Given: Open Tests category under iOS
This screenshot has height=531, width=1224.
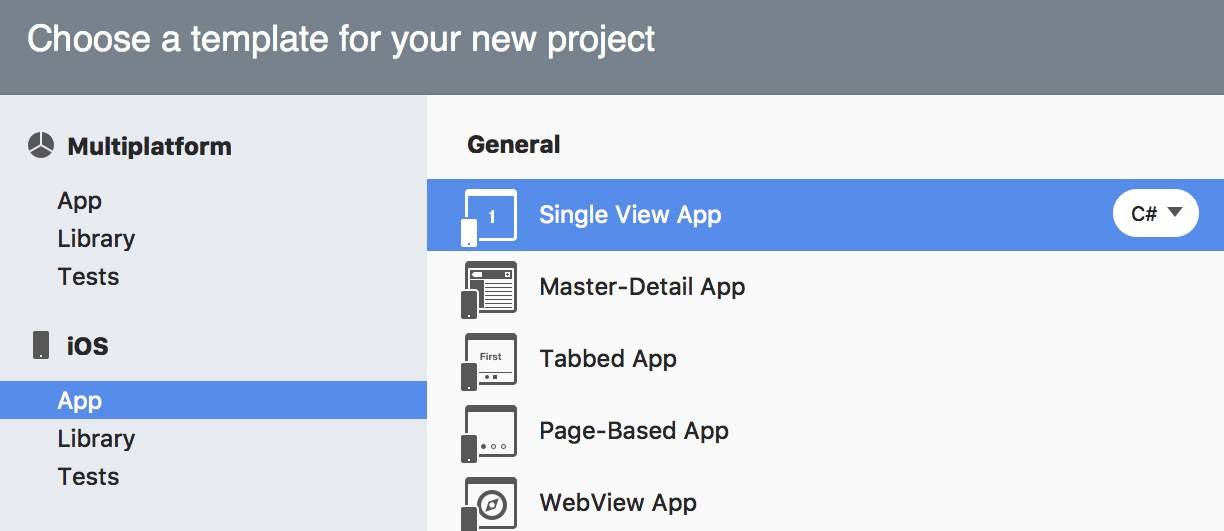Looking at the screenshot, I should coord(88,477).
